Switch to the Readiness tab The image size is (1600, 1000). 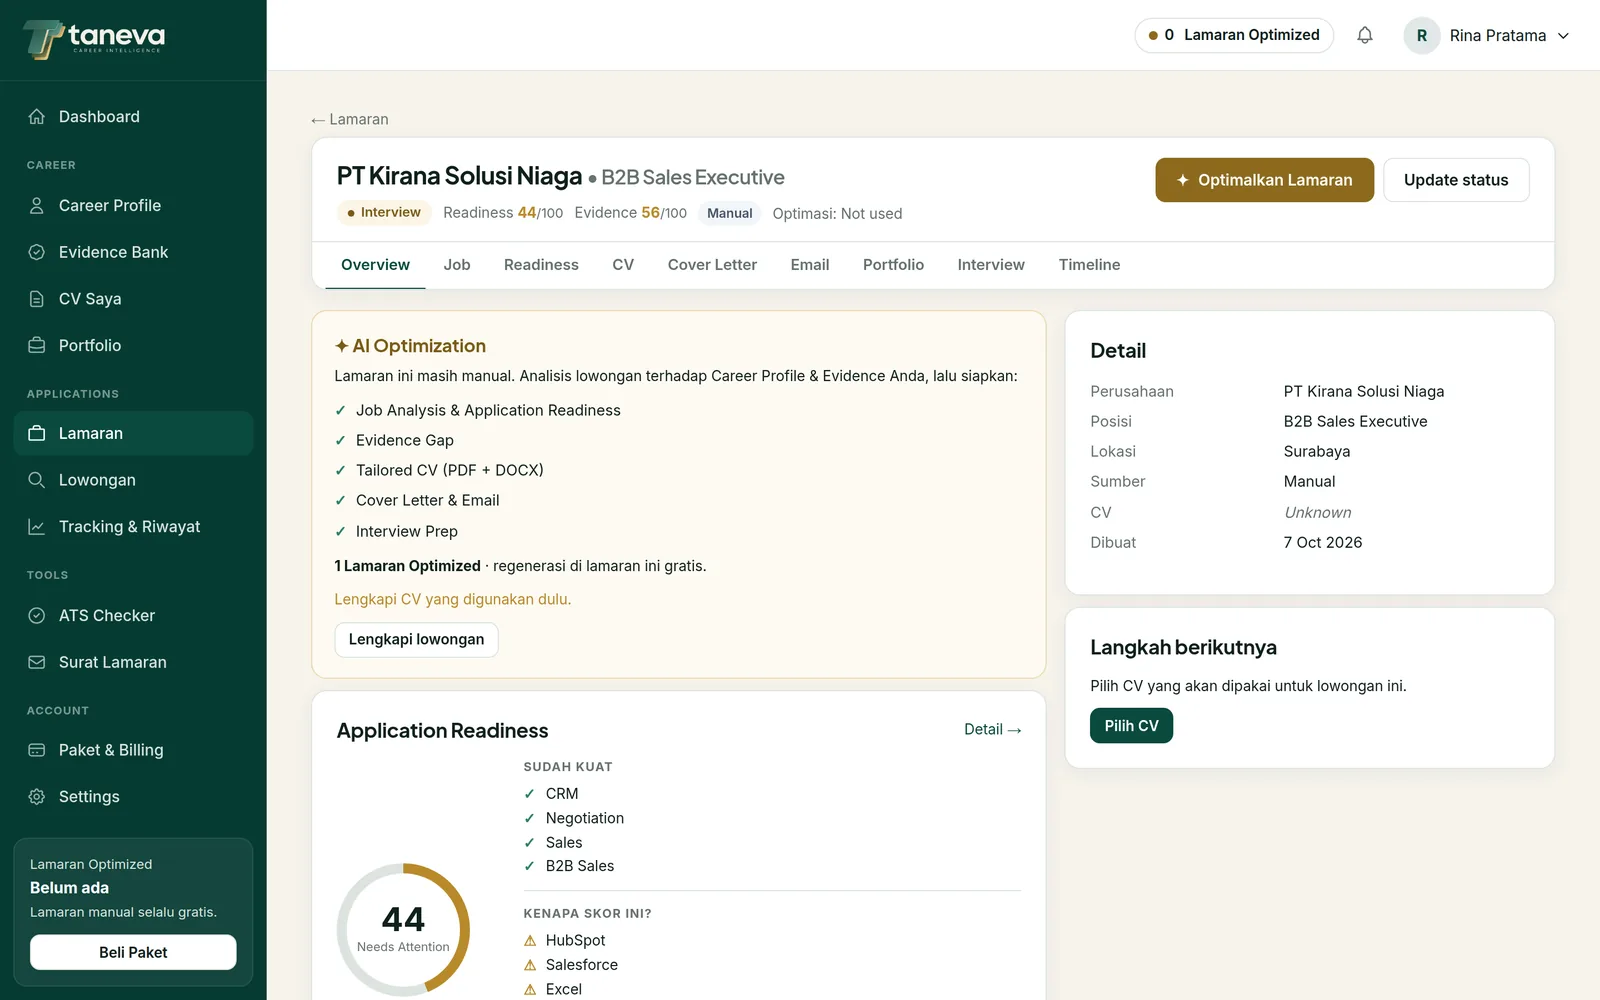(541, 265)
